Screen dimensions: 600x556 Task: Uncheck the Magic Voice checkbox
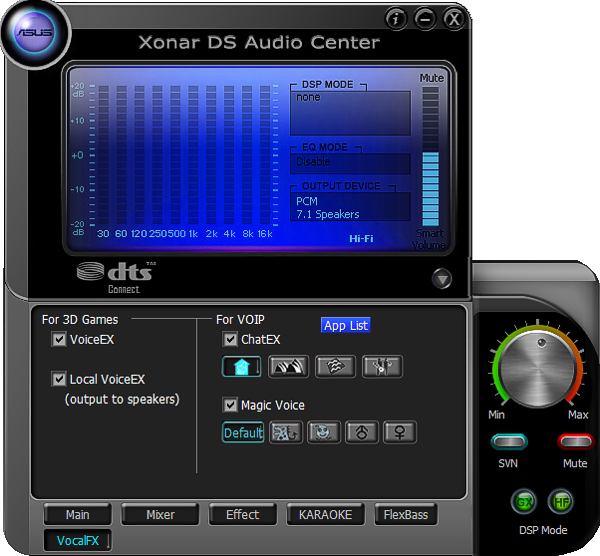click(x=230, y=405)
